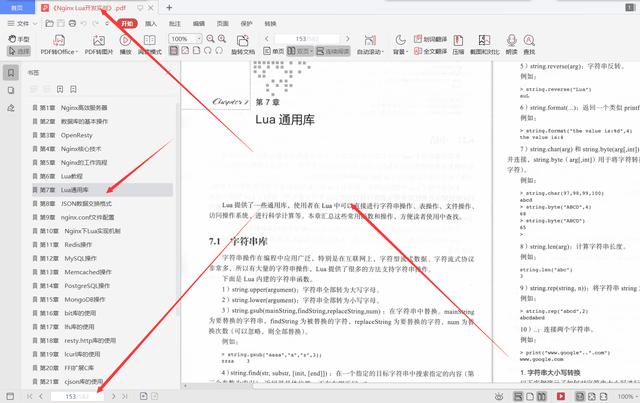The width and height of the screenshot is (640, 403).
Task: Start 朗读 read aloud
Action: 511,45
